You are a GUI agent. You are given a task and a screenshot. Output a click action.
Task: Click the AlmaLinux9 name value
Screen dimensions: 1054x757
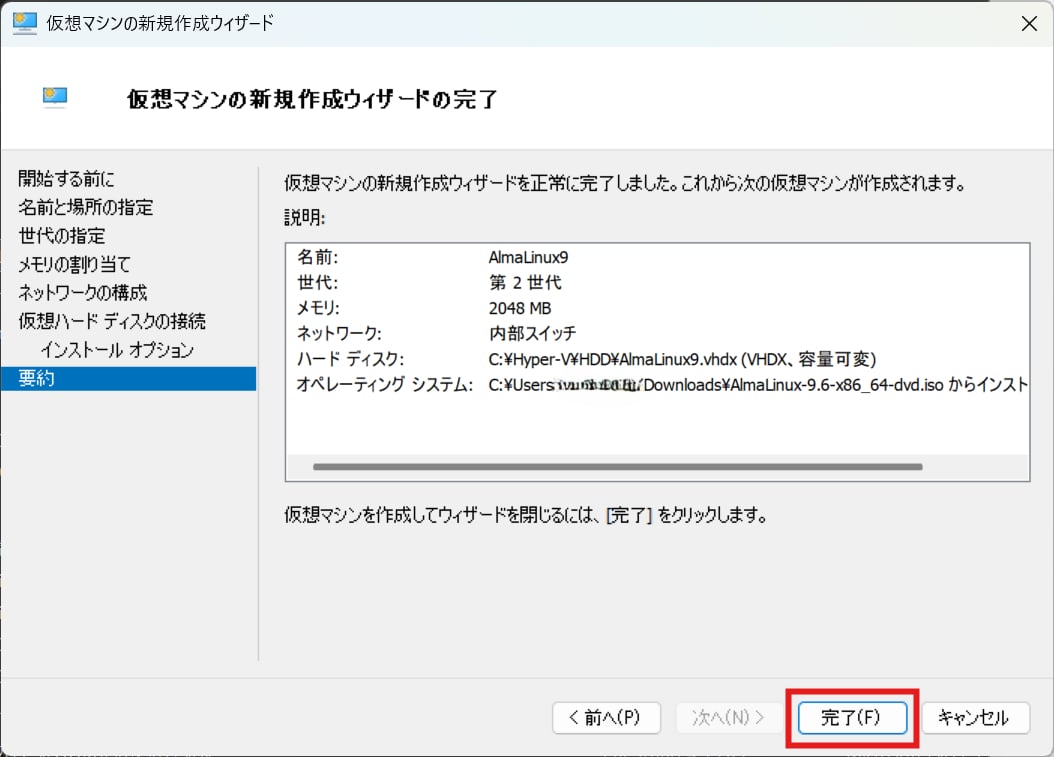pos(528,257)
